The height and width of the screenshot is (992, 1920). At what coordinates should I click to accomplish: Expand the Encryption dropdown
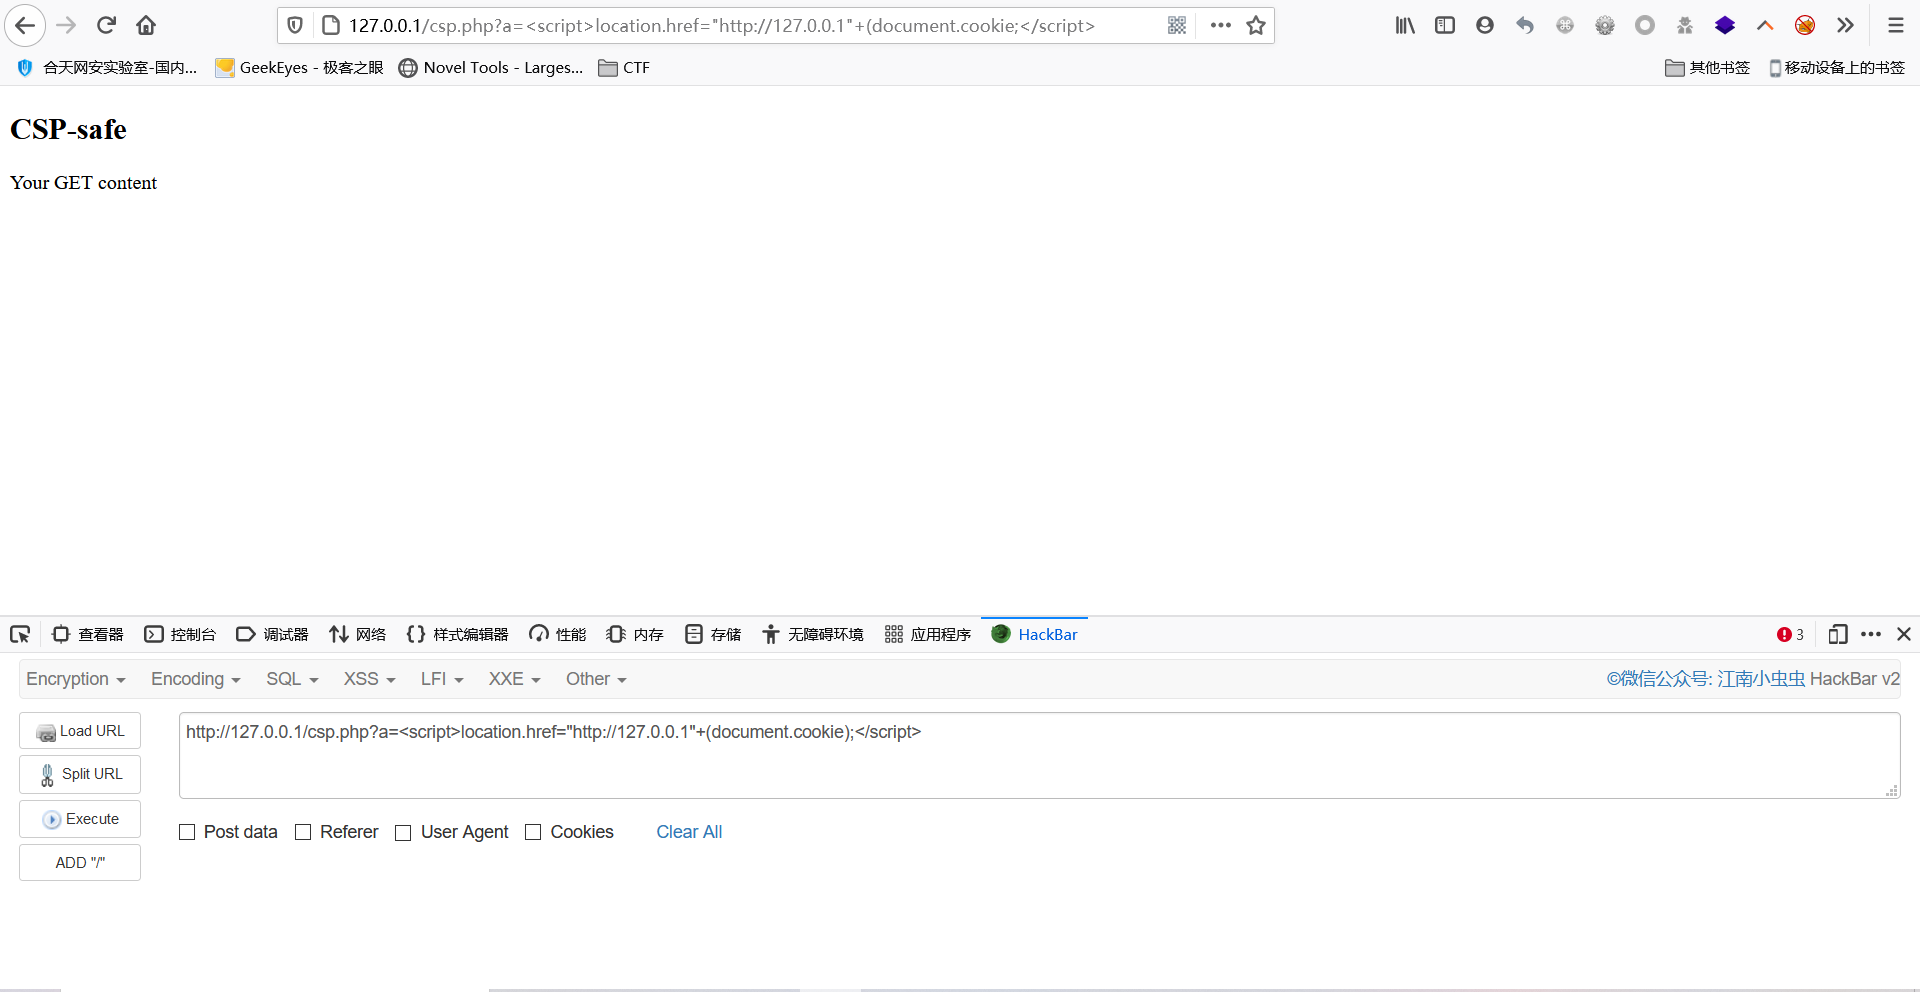[x=76, y=679]
